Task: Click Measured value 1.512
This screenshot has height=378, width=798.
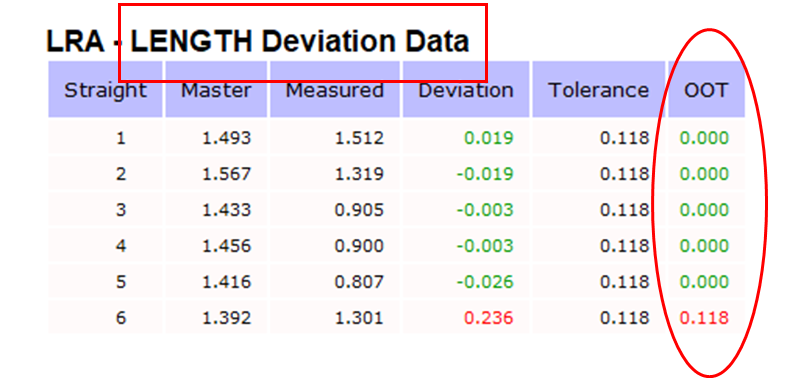Action: point(359,138)
